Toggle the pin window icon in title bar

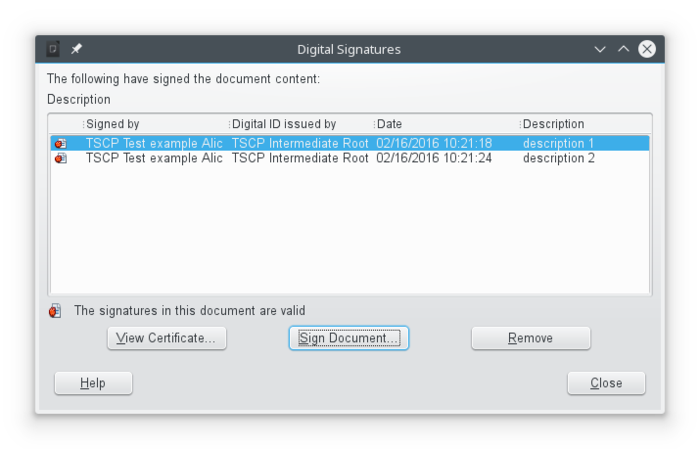point(77,49)
